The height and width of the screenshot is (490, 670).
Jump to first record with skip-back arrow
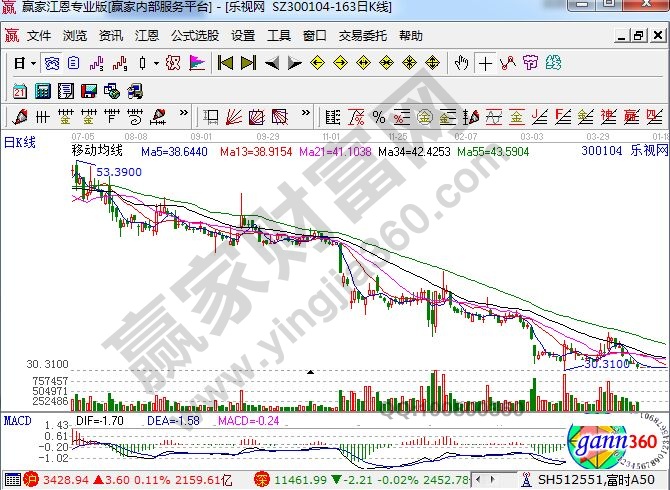point(225,63)
